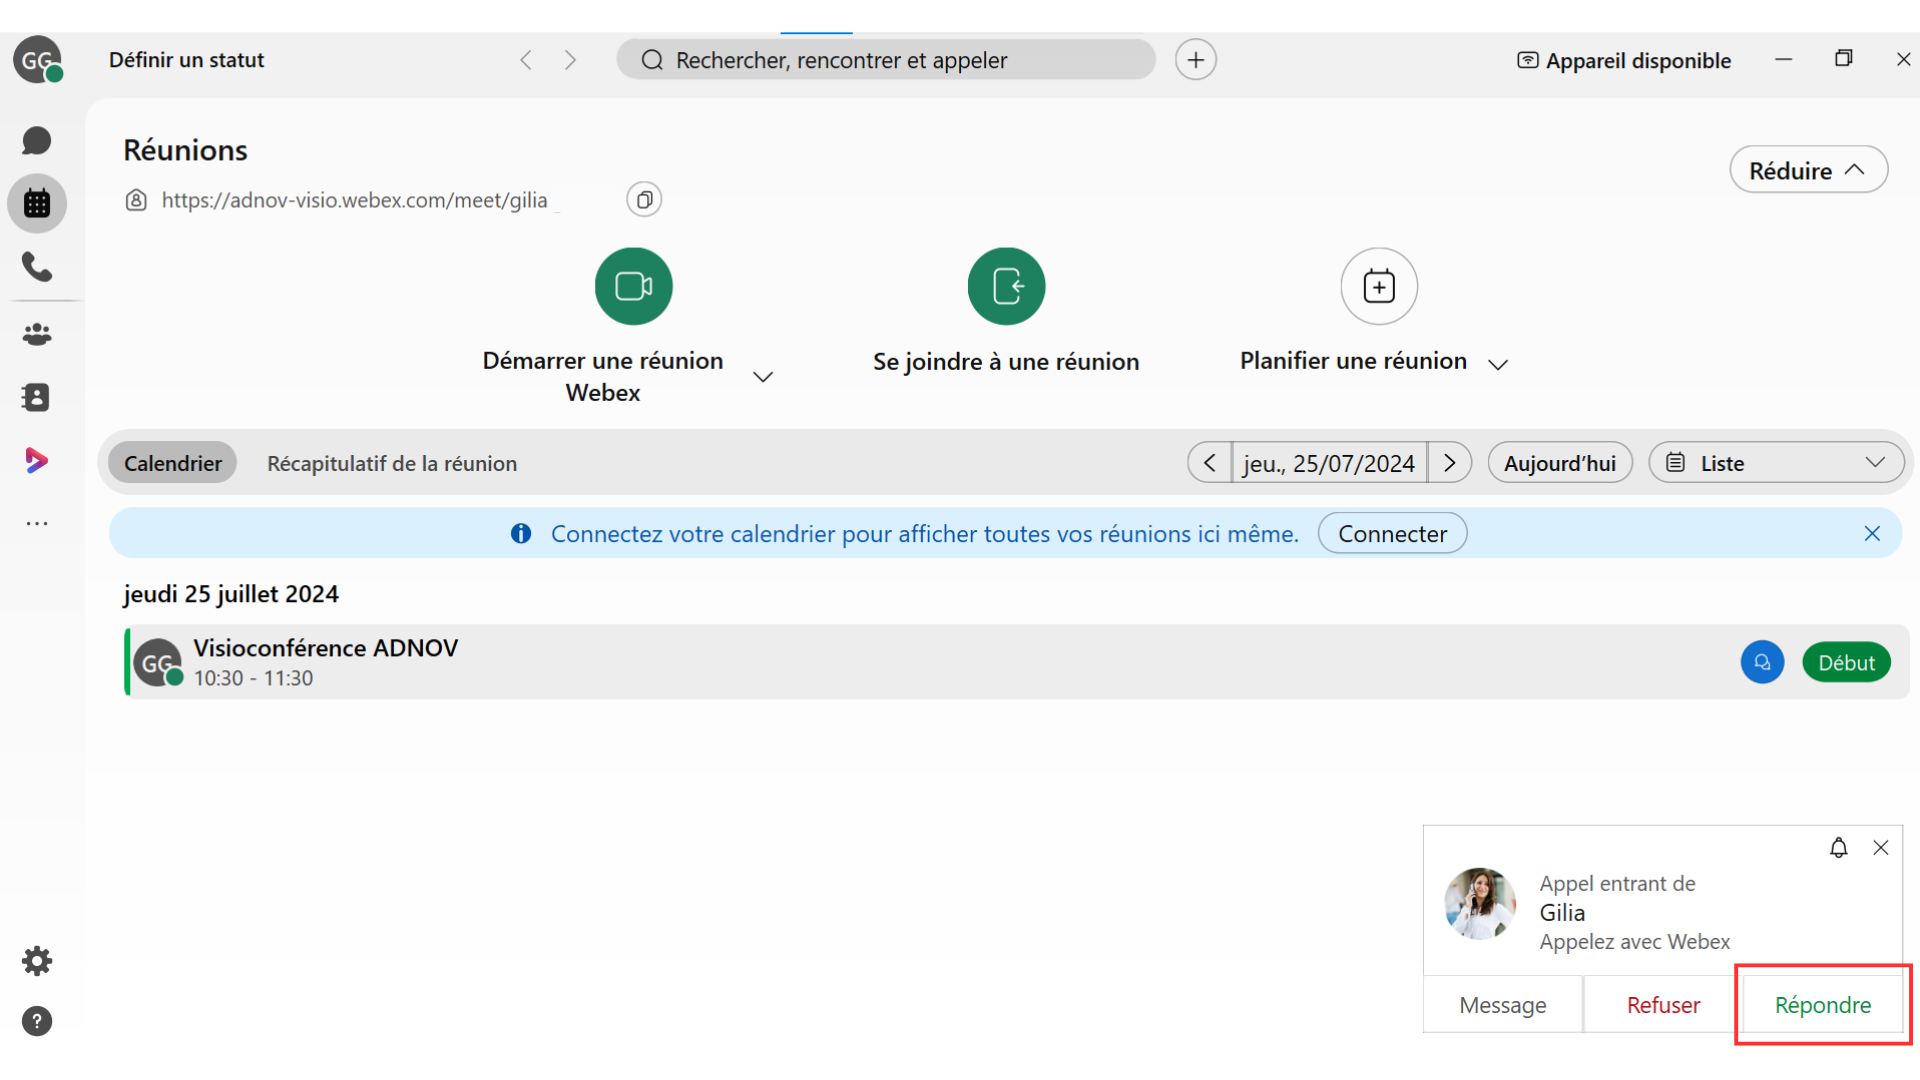Show more sidebar options (three dots)

(x=37, y=523)
